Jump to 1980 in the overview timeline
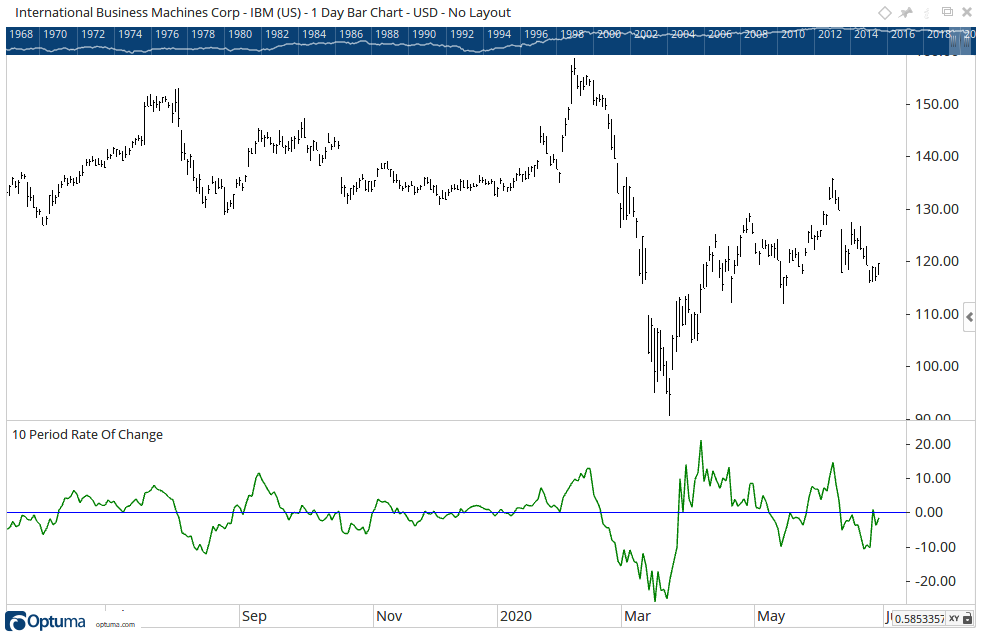Screen dimensions: 982x635 239,34
